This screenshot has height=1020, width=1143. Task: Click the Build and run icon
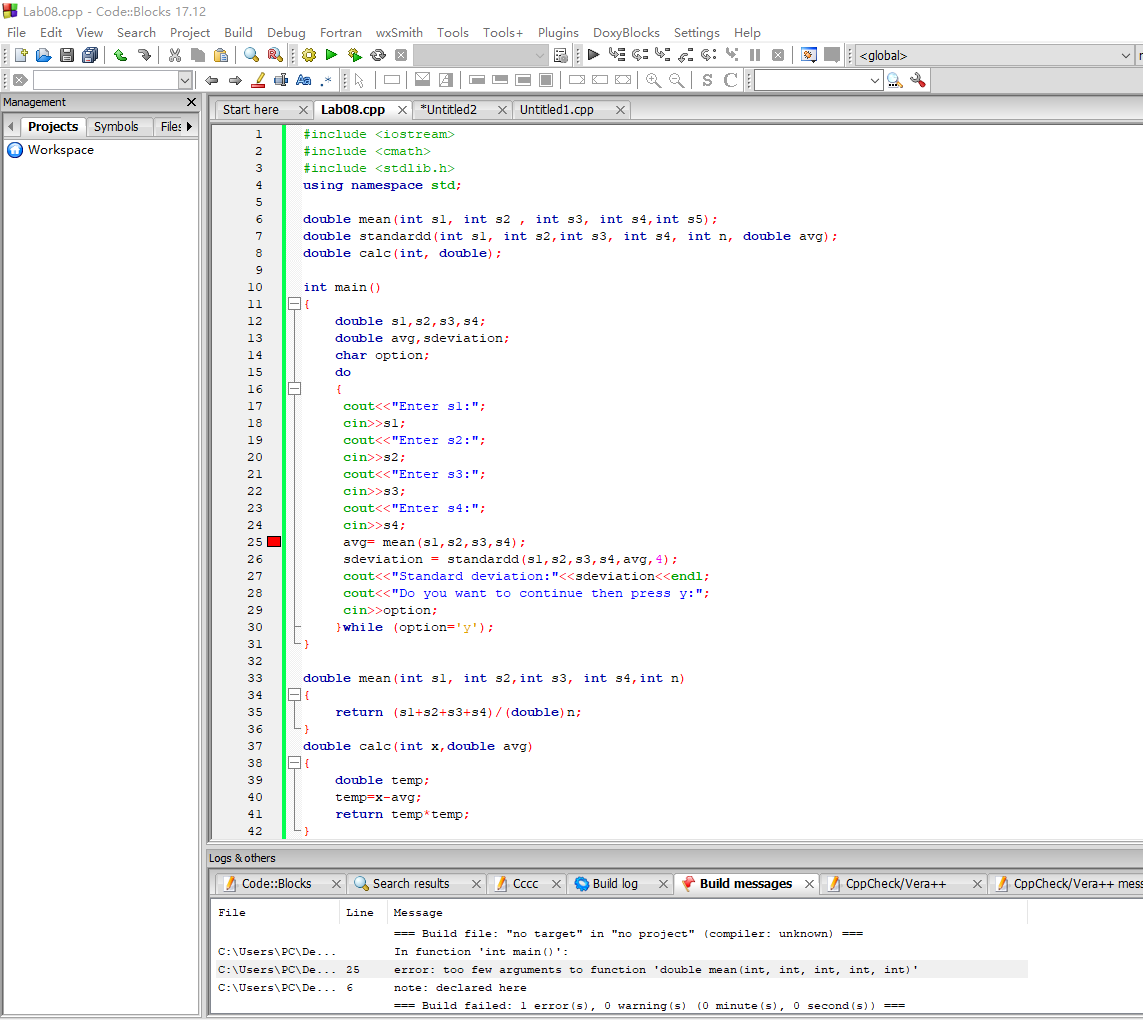(x=354, y=55)
